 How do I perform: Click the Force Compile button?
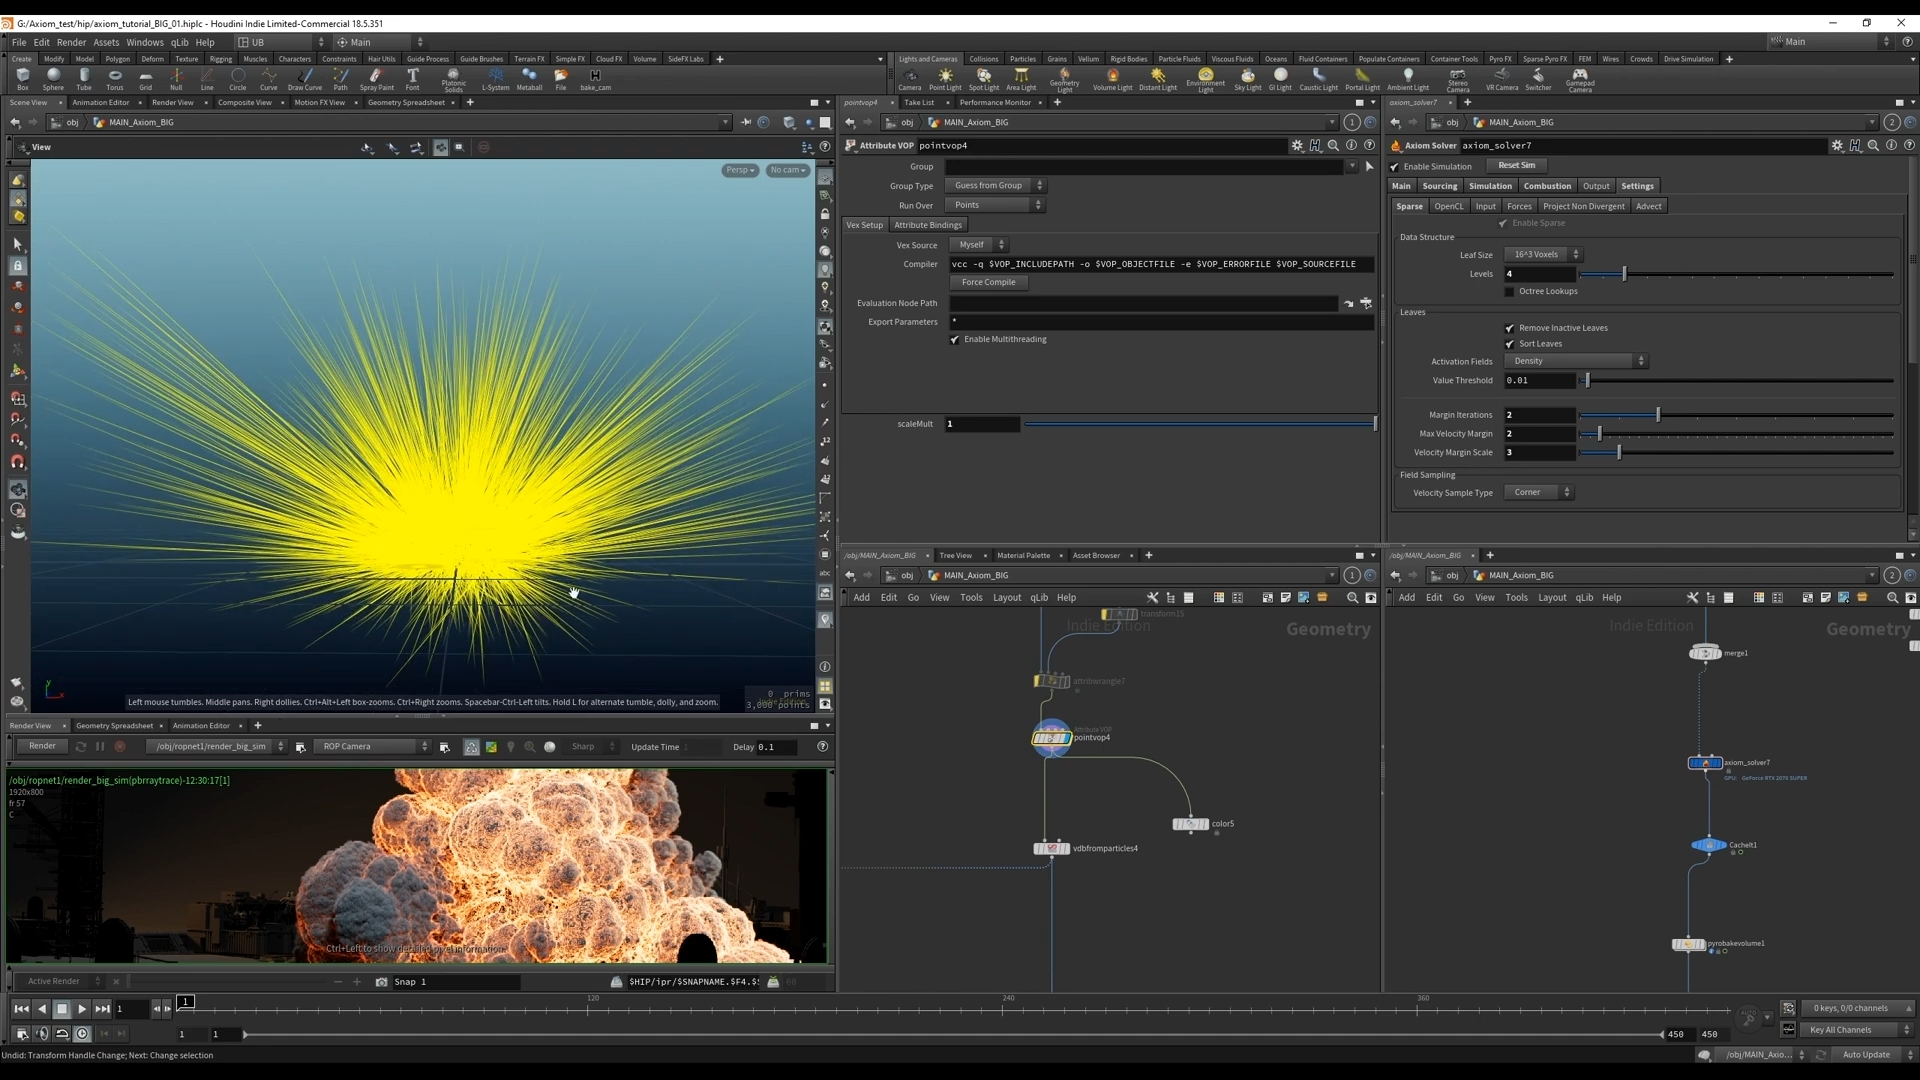[x=988, y=283]
